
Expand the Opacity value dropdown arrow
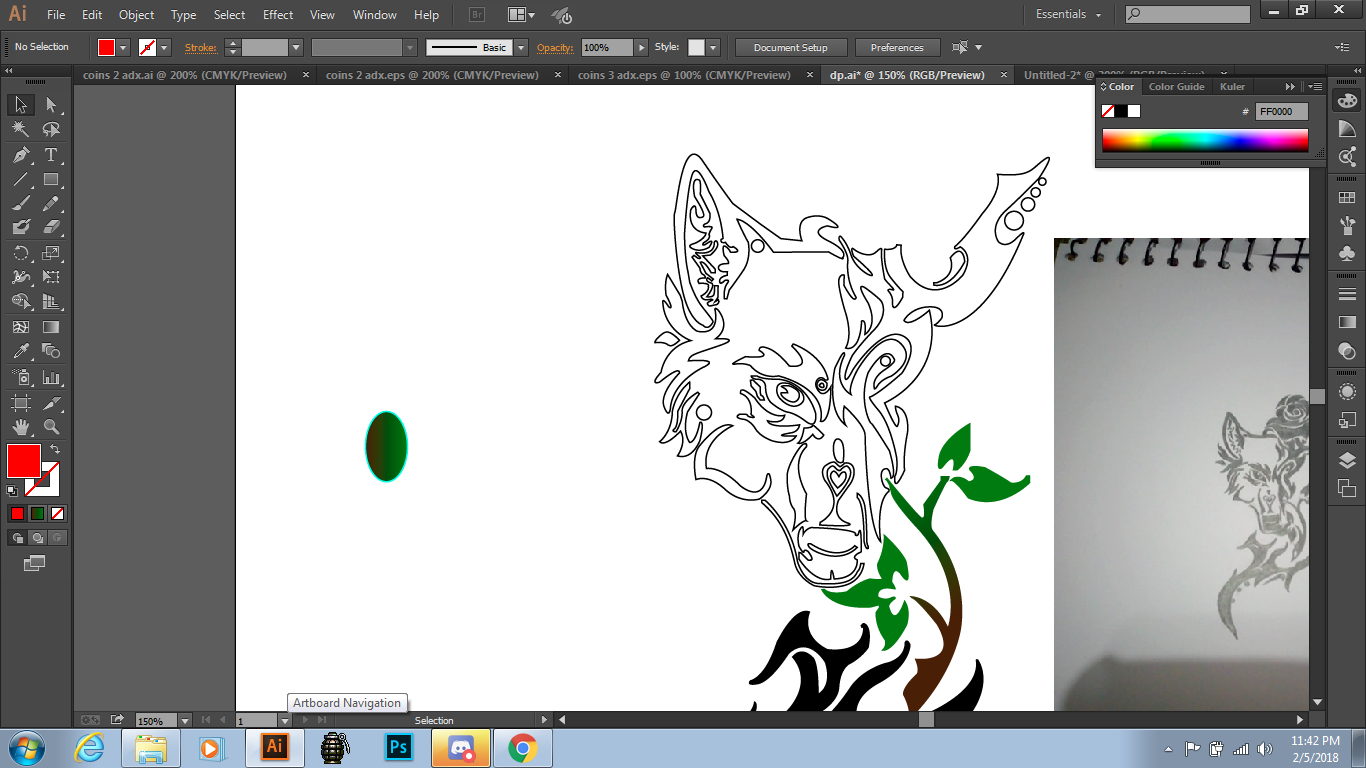click(x=642, y=48)
